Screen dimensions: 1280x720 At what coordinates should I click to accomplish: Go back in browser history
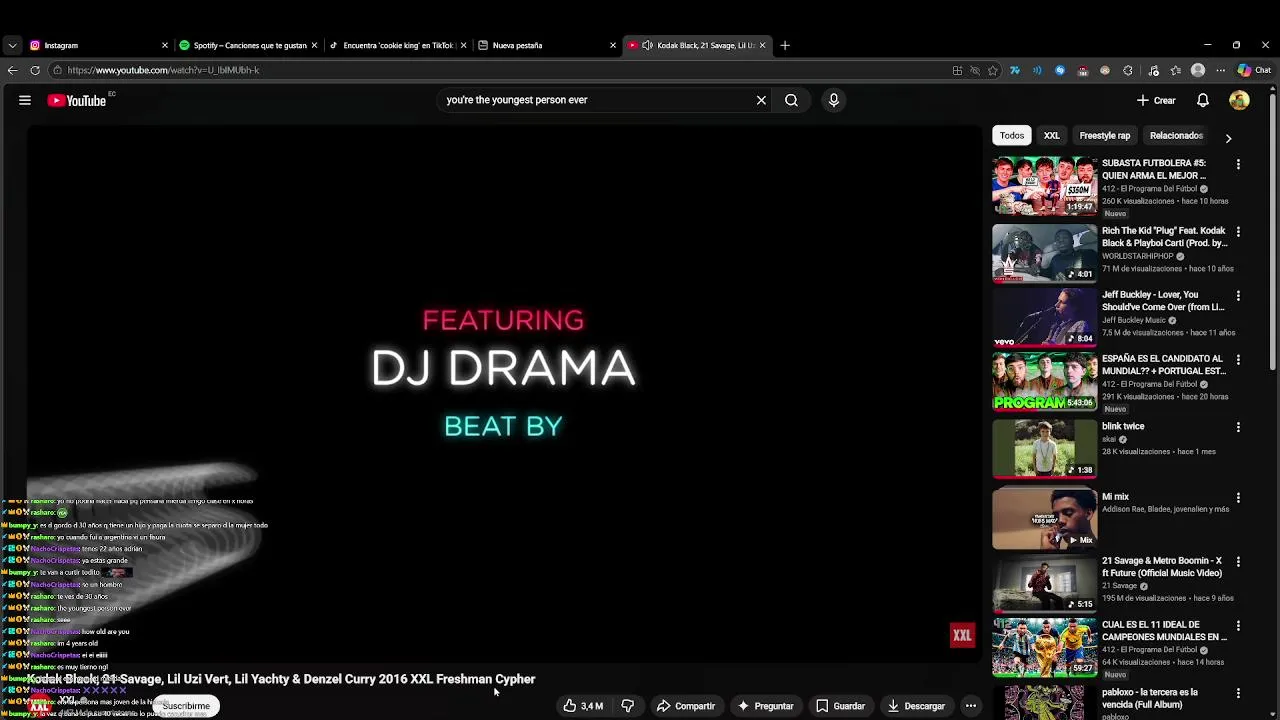(x=12, y=70)
